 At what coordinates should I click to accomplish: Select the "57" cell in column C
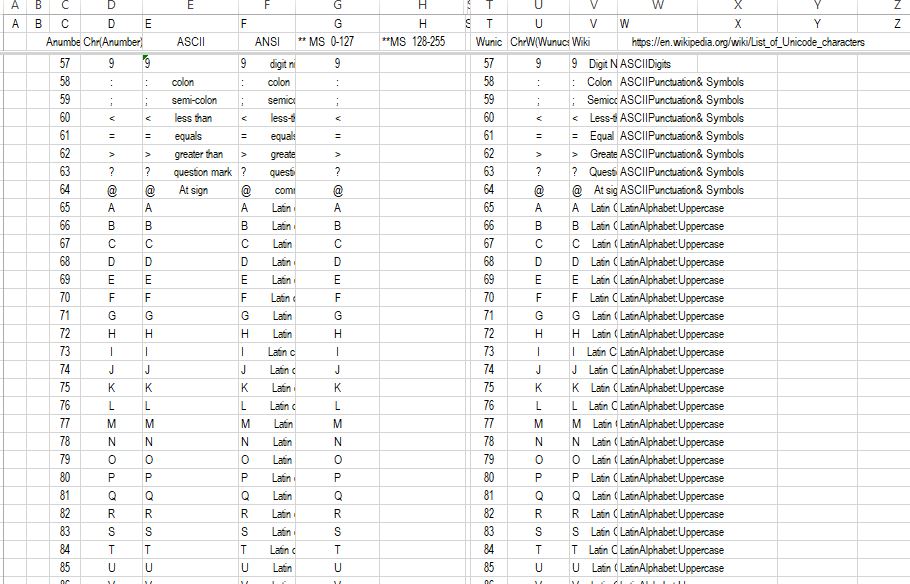click(x=65, y=63)
